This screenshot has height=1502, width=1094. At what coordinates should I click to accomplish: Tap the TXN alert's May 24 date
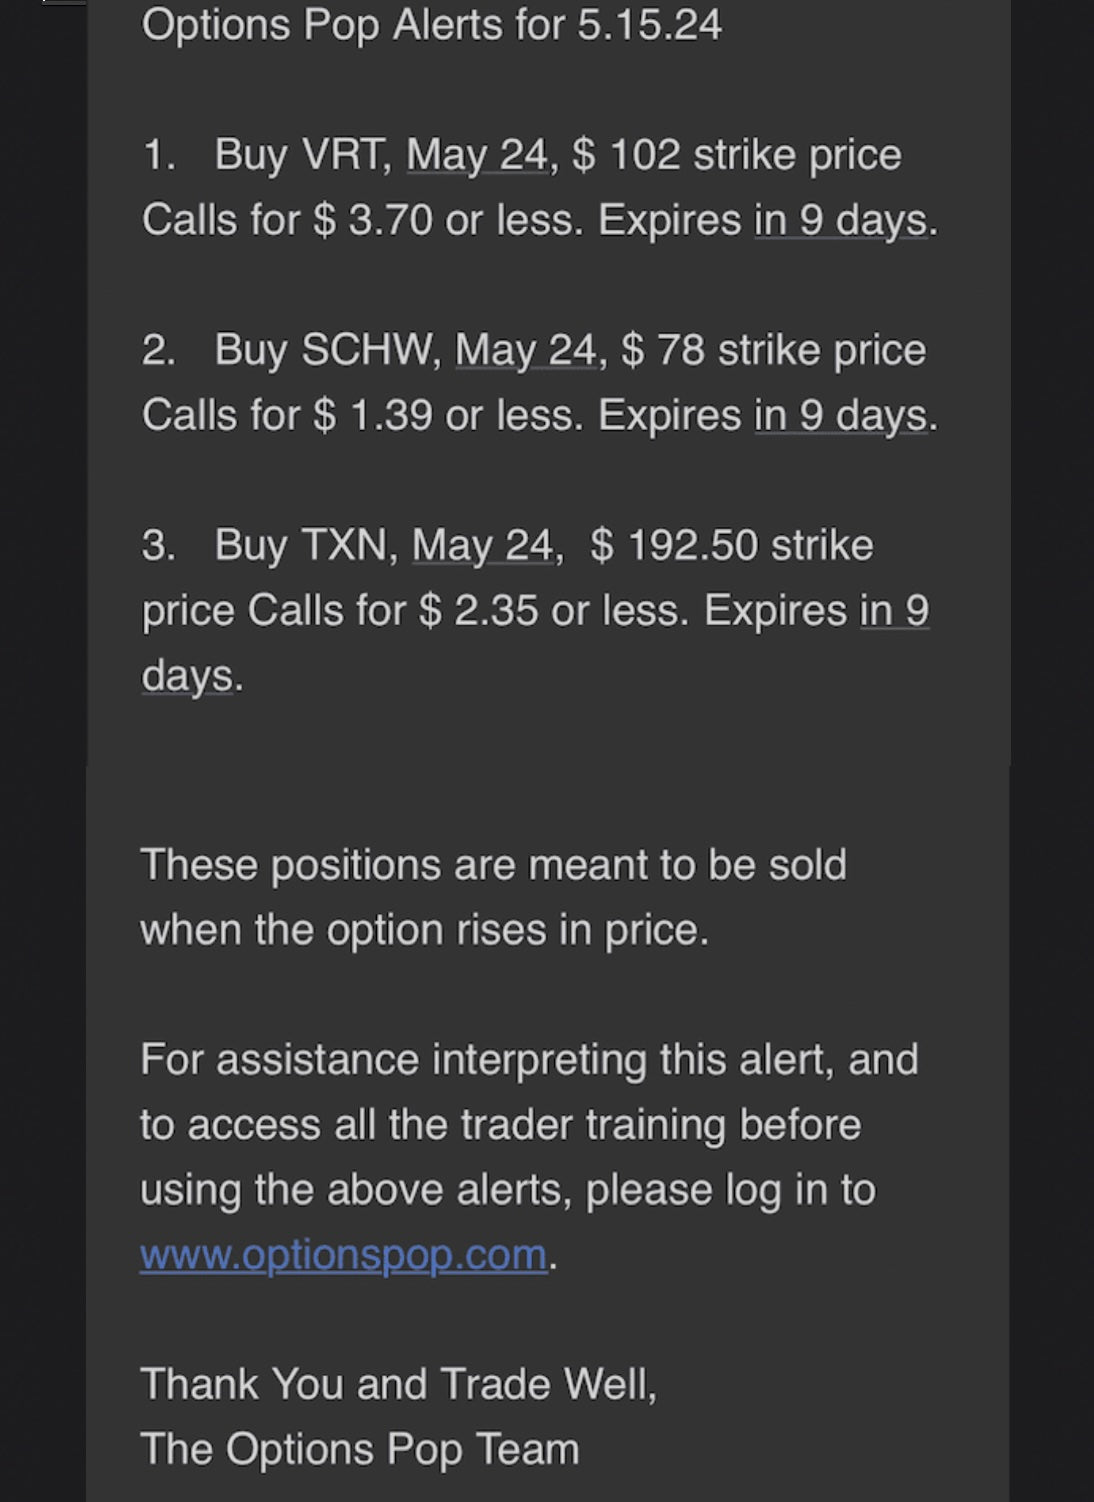(483, 546)
